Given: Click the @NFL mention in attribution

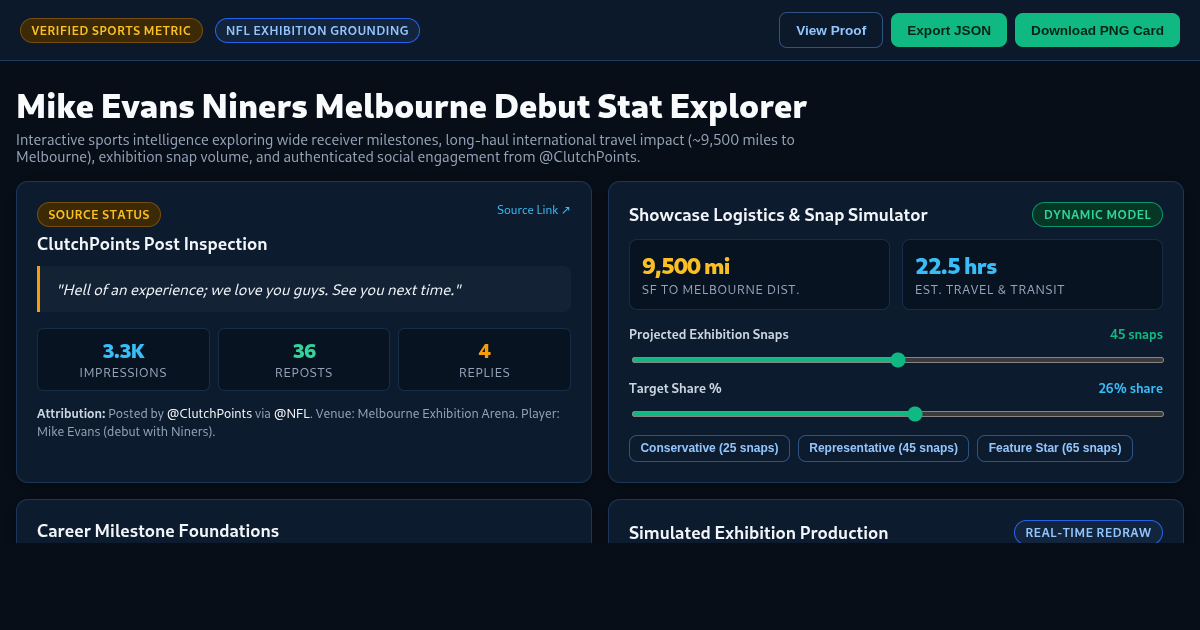Looking at the screenshot, I should click(x=292, y=413).
